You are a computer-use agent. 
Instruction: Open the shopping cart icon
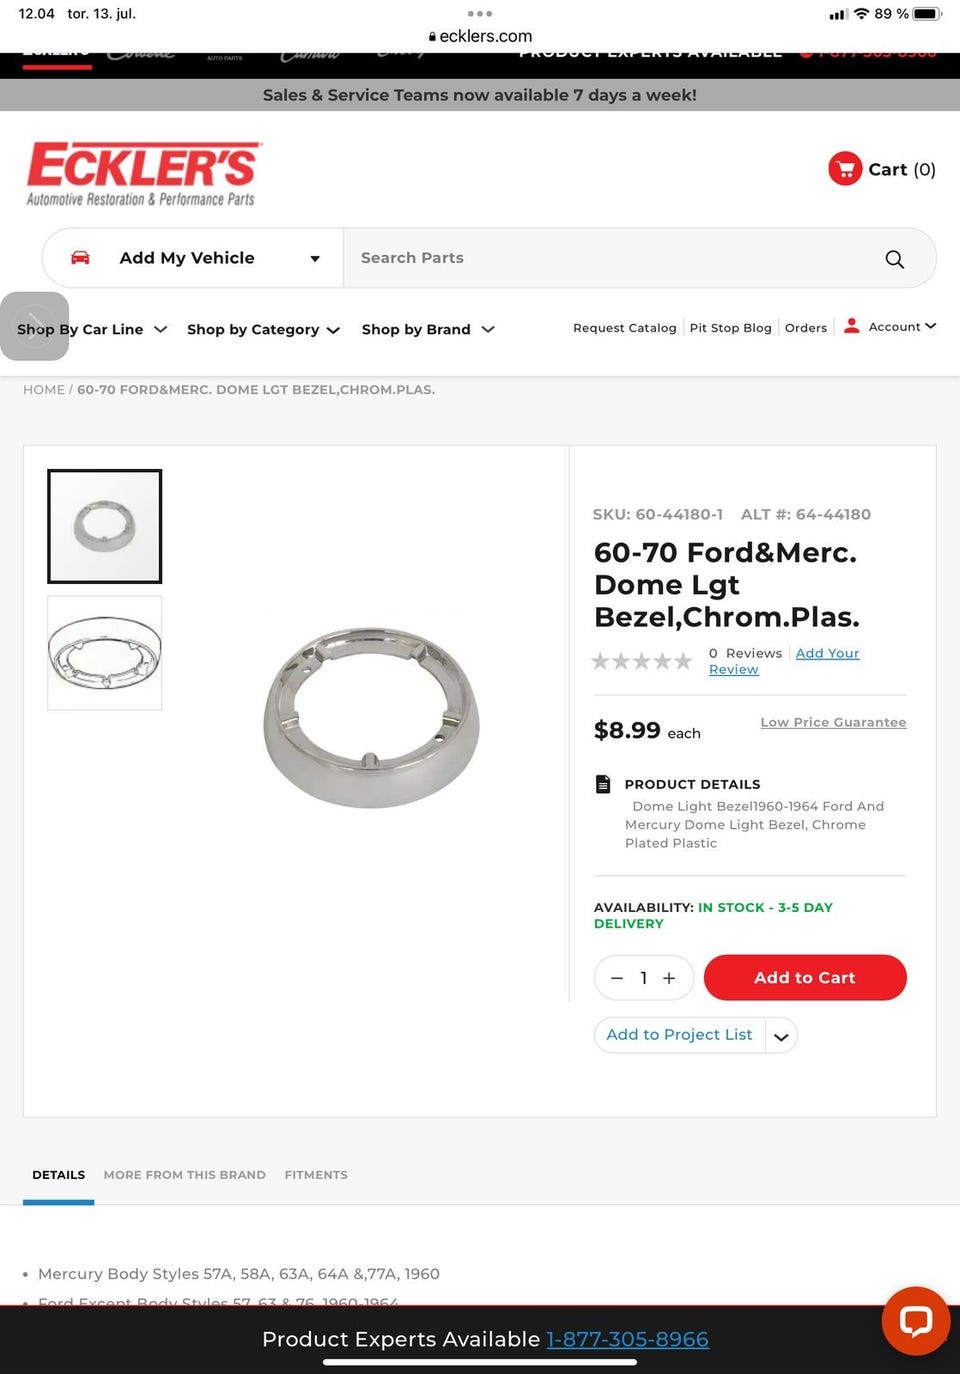(x=845, y=169)
